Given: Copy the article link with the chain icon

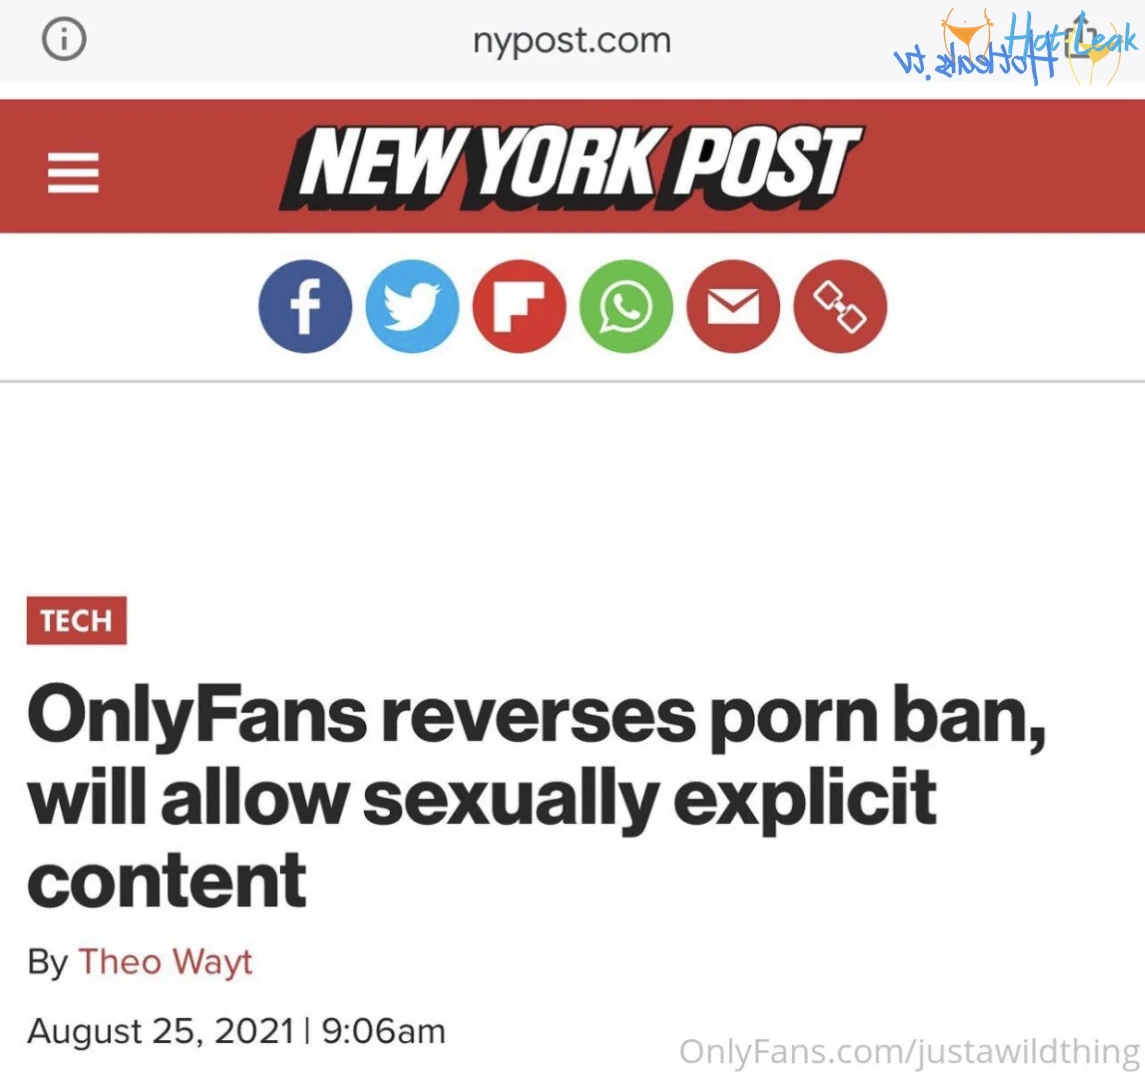Looking at the screenshot, I should [840, 307].
